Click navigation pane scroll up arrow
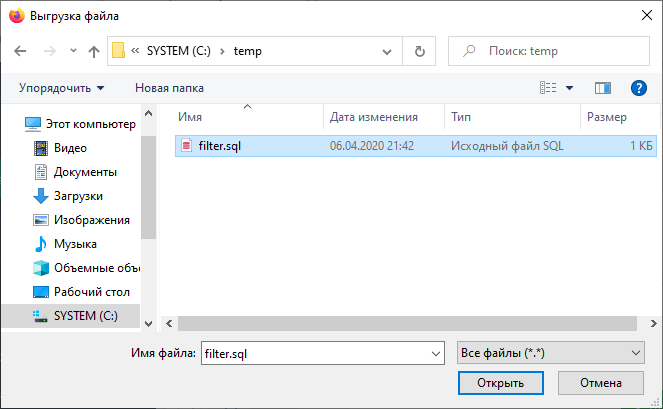The width and height of the screenshot is (663, 409). tap(148, 113)
